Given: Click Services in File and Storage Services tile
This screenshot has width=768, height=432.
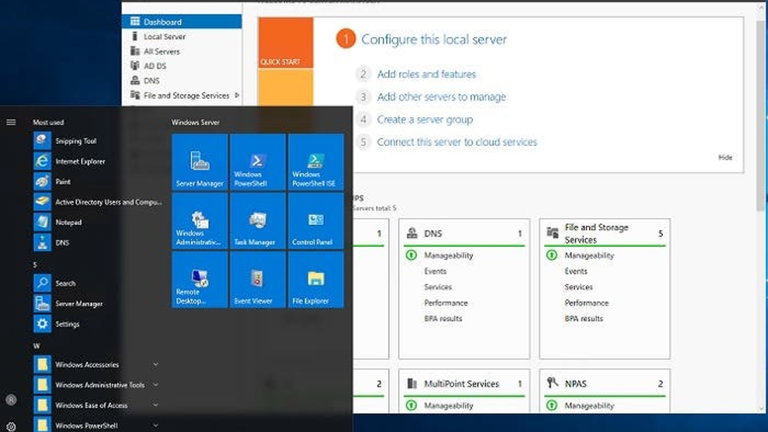Looking at the screenshot, I should point(578,287).
